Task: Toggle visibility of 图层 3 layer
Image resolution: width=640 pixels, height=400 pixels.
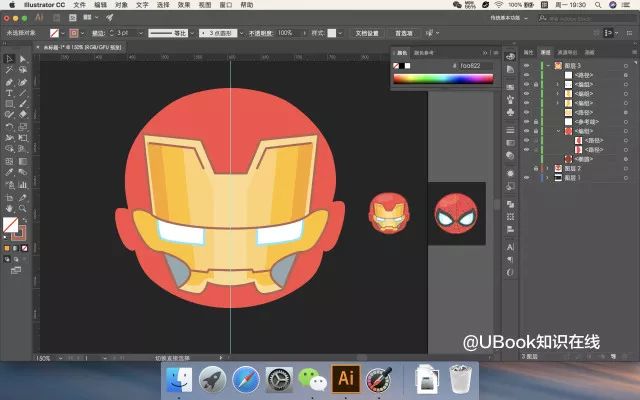Action: 527,66
